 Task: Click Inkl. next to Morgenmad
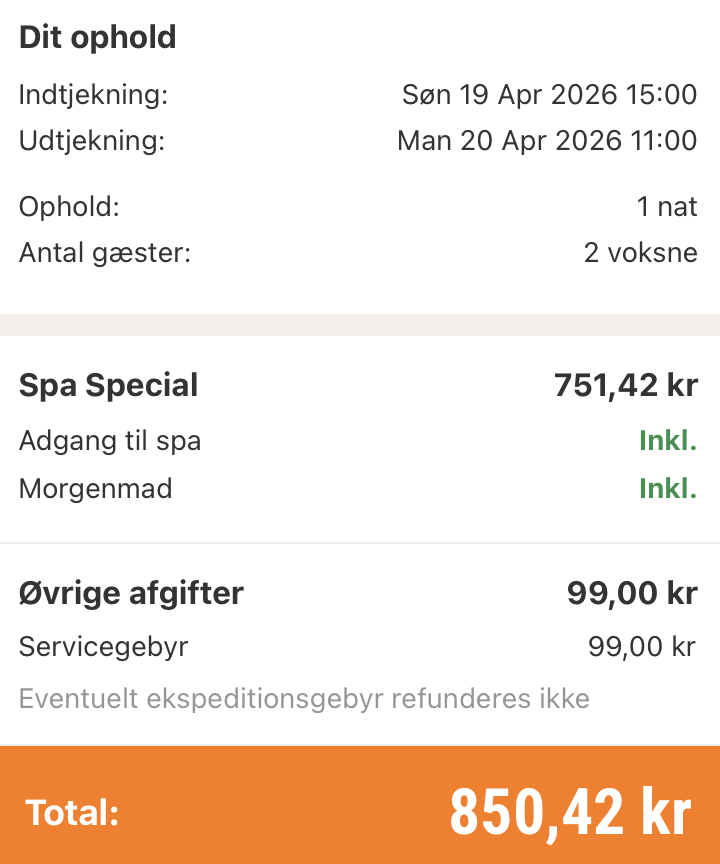point(667,489)
